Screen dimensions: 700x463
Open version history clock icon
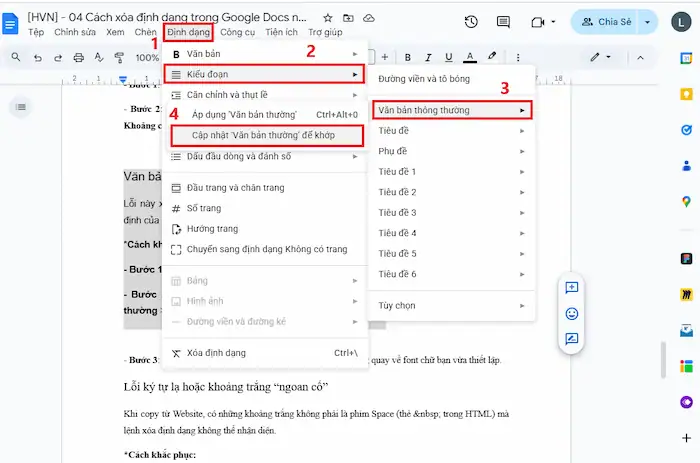point(471,22)
